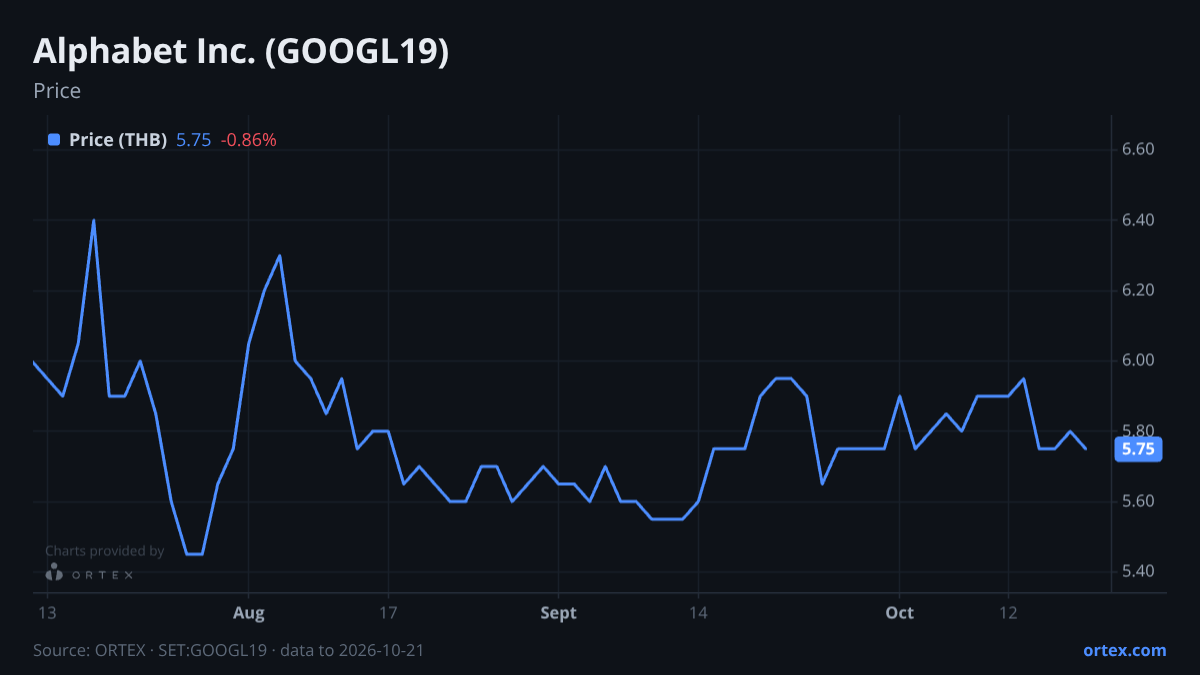Click the 5.80 y-axis label
Viewport: 1200px width, 675px height.
(1138, 431)
